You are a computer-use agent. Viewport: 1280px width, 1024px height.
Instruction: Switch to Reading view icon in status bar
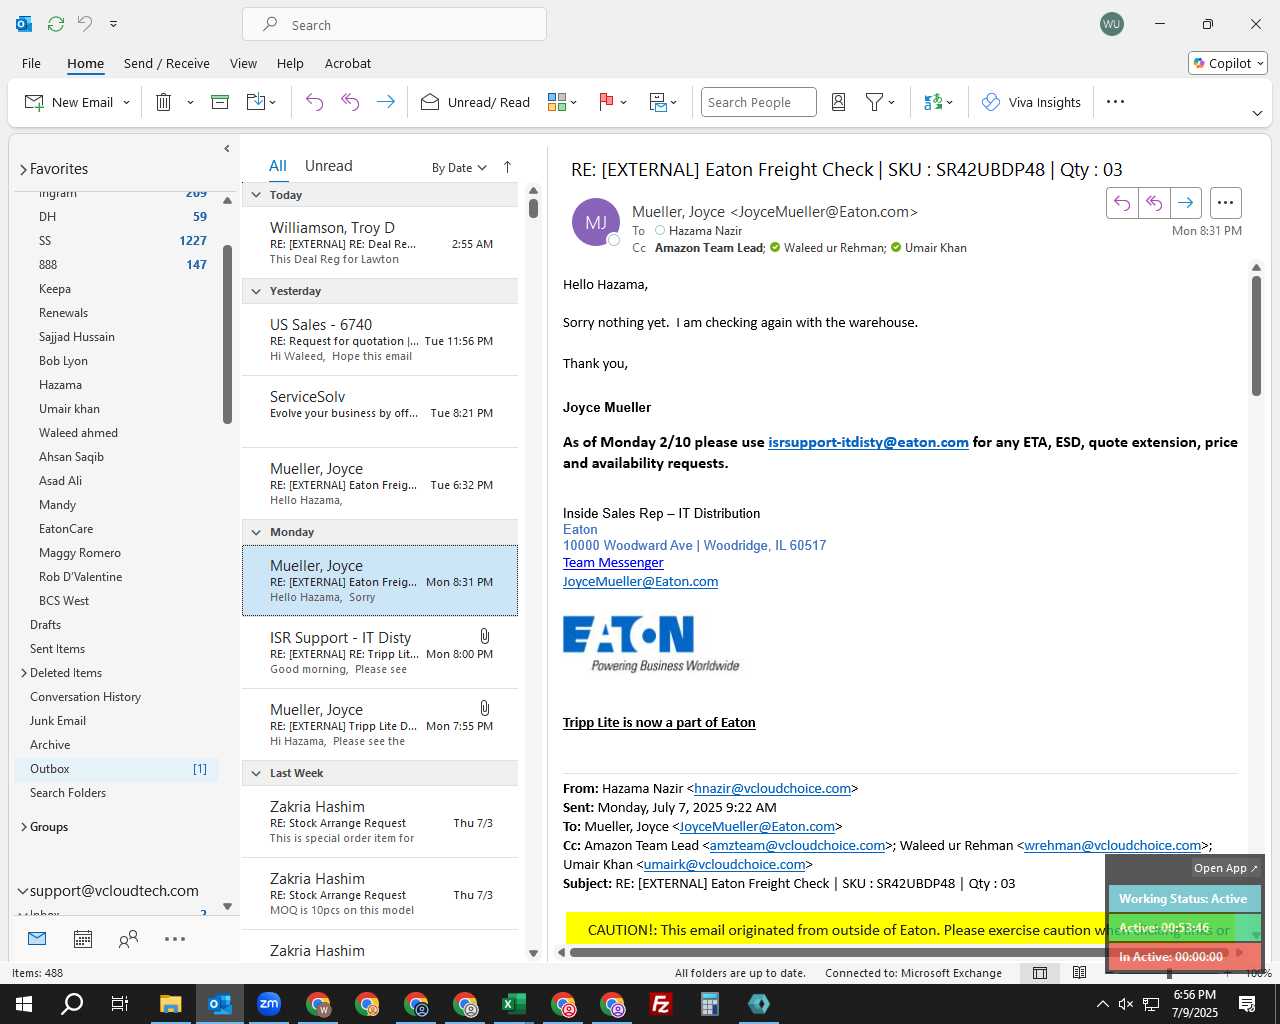[x=1079, y=973]
